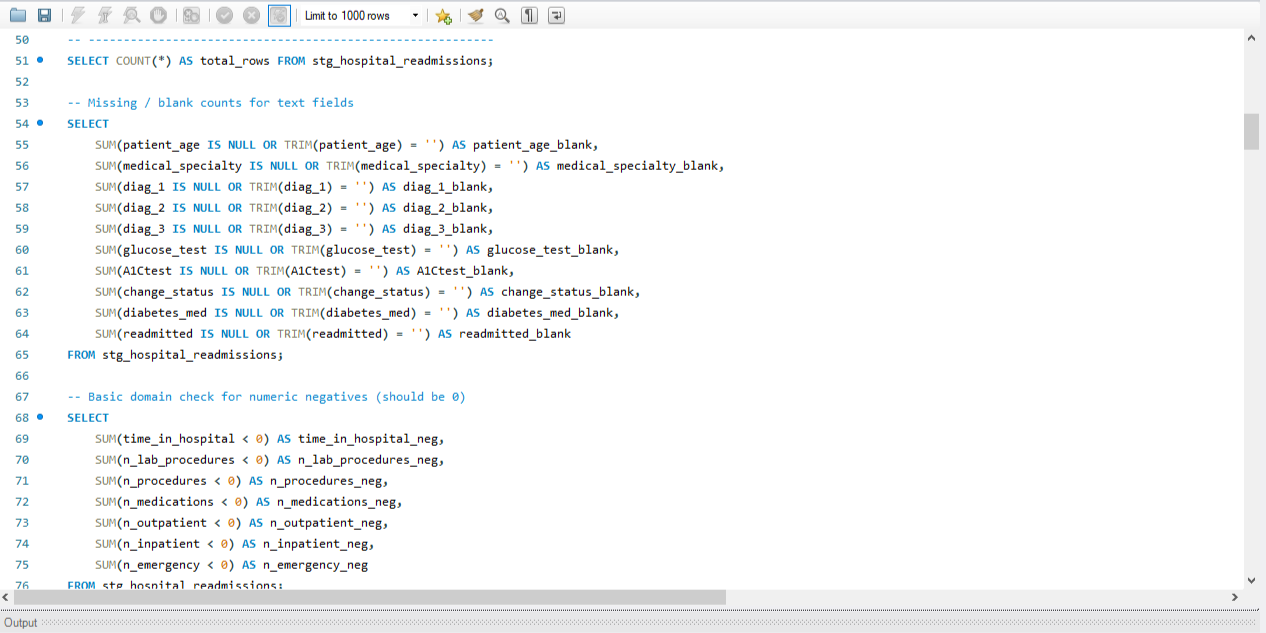
Task: Click the COUNT(*) function on line 51
Action: [x=144, y=61]
